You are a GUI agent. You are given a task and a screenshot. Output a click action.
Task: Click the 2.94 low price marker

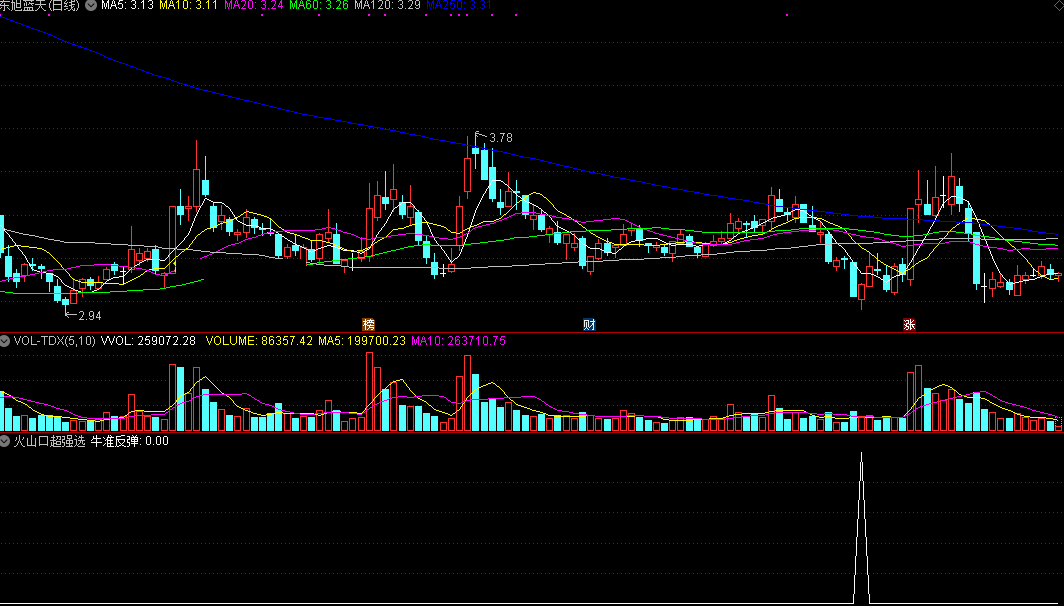[x=89, y=315]
